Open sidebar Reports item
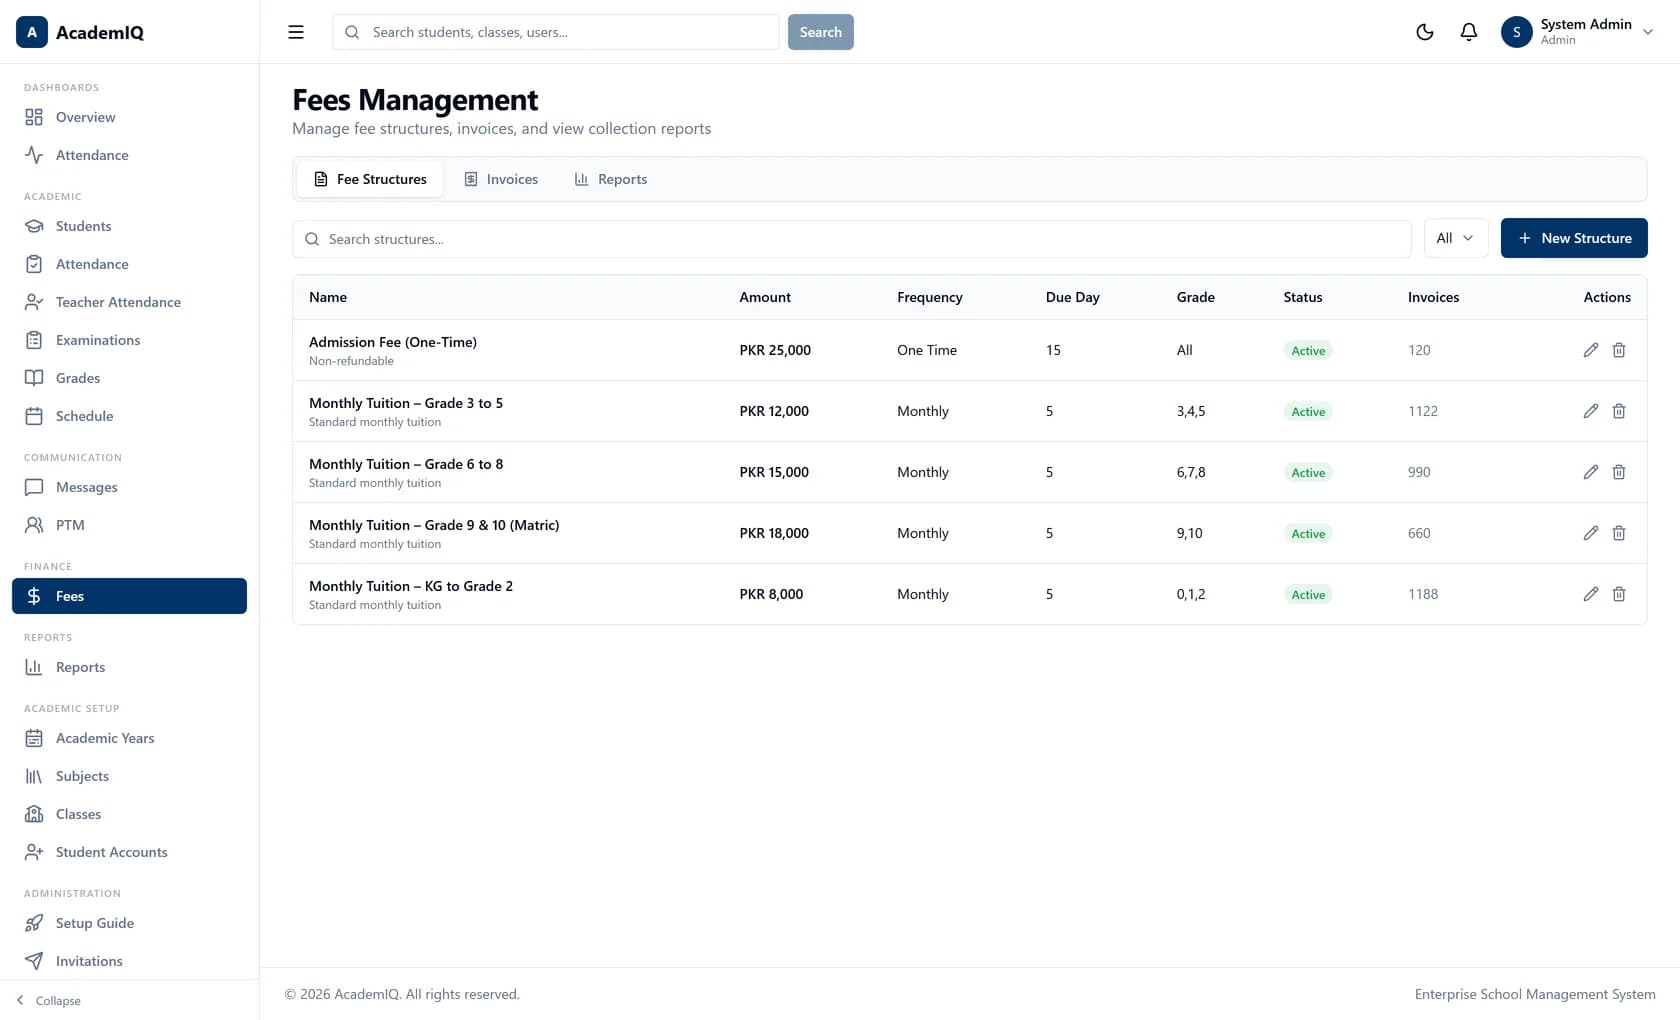 pyautogui.click(x=129, y=667)
